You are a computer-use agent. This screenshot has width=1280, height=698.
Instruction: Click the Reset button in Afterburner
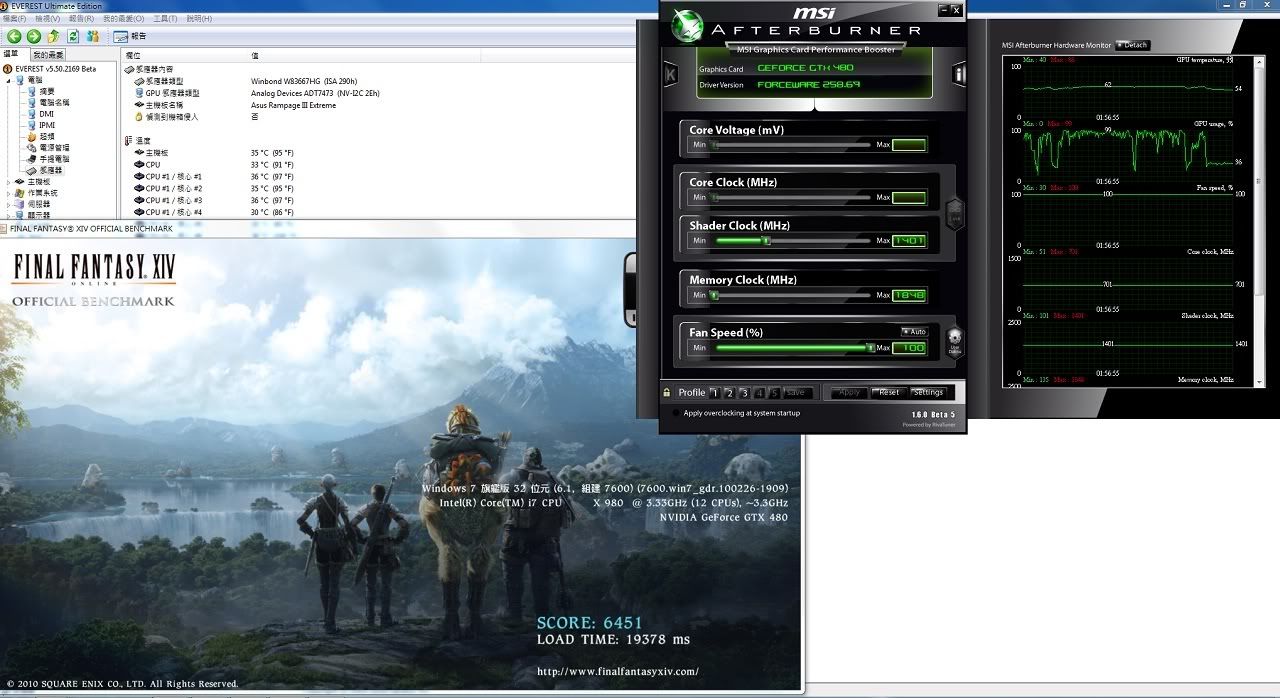click(x=889, y=392)
